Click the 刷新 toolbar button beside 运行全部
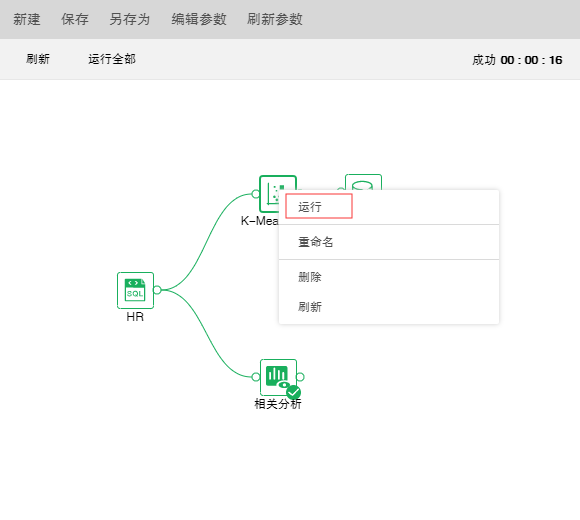 pos(38,59)
